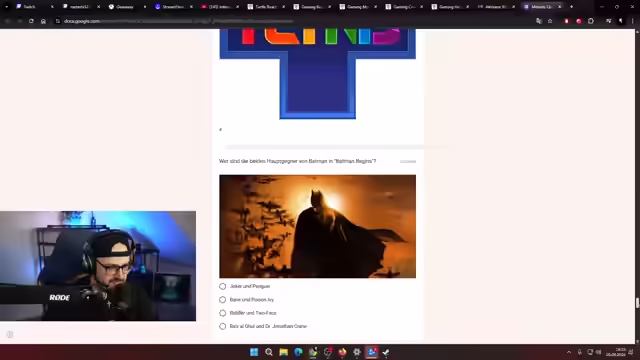The height and width of the screenshot is (360, 640).
Task: Pick "Riddler und Two-Face" radio button
Action: tap(222, 313)
